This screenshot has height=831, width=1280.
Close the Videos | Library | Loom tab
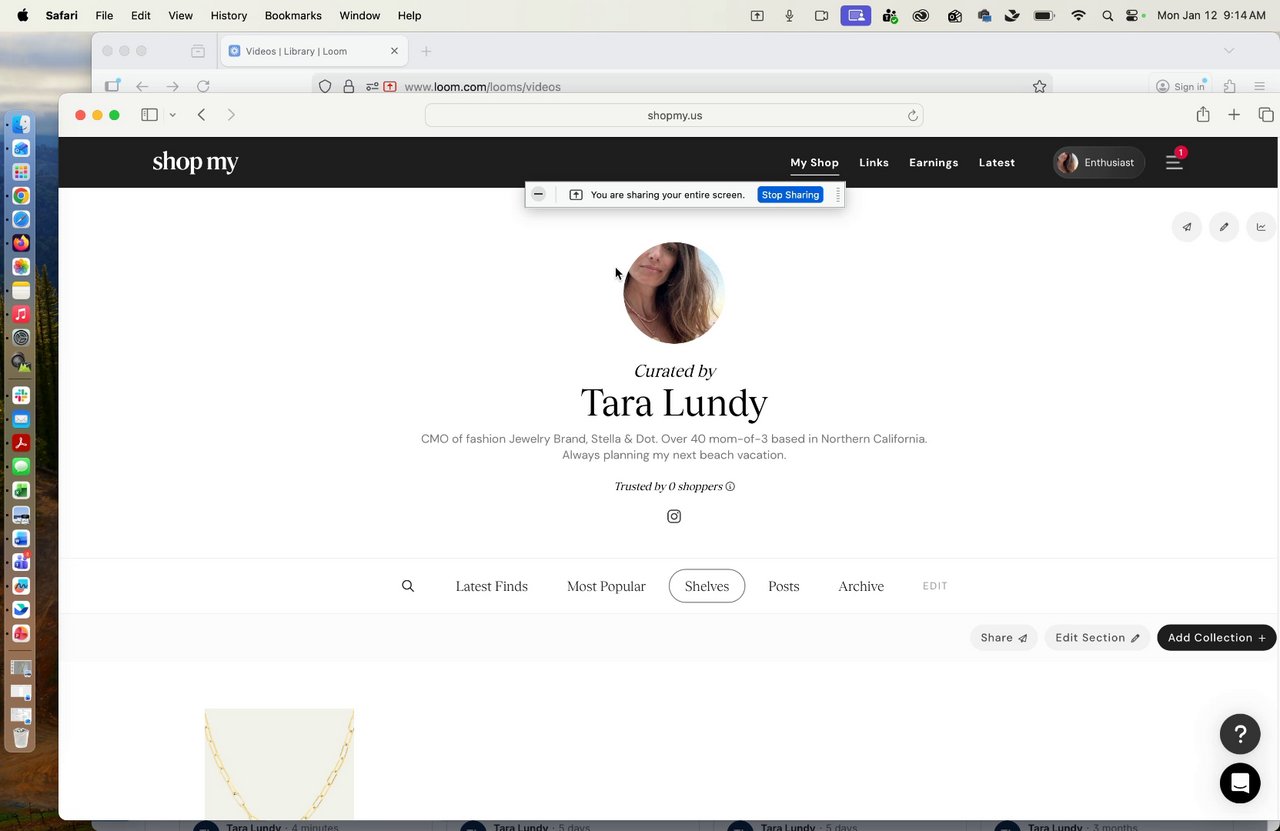(x=394, y=51)
